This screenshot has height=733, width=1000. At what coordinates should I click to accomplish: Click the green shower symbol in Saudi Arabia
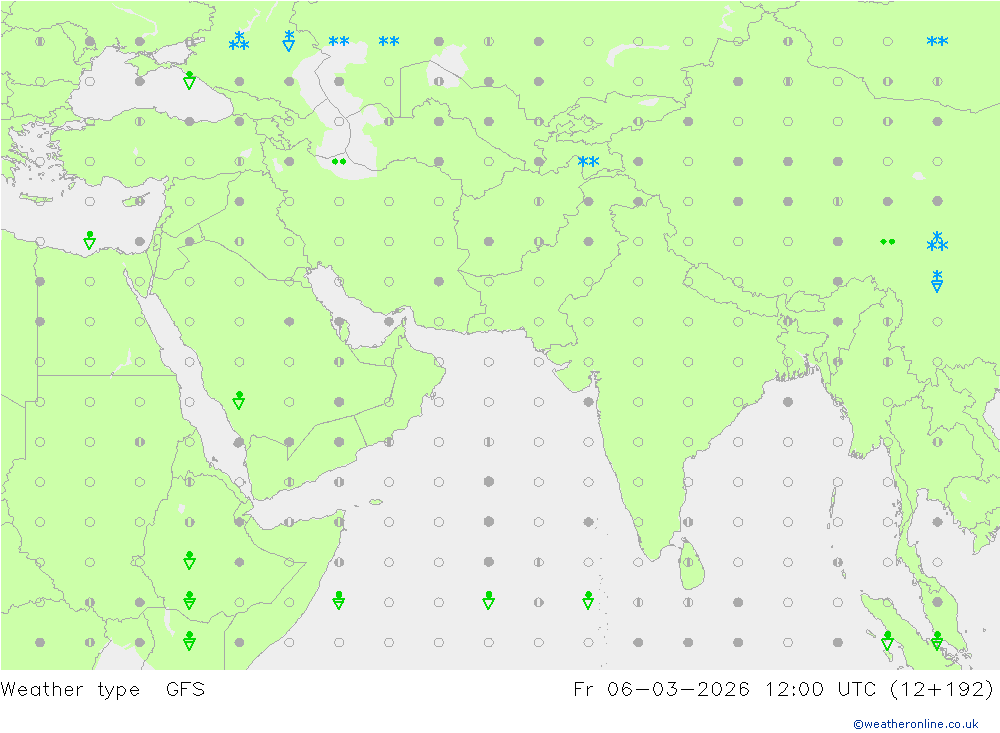[239, 400]
